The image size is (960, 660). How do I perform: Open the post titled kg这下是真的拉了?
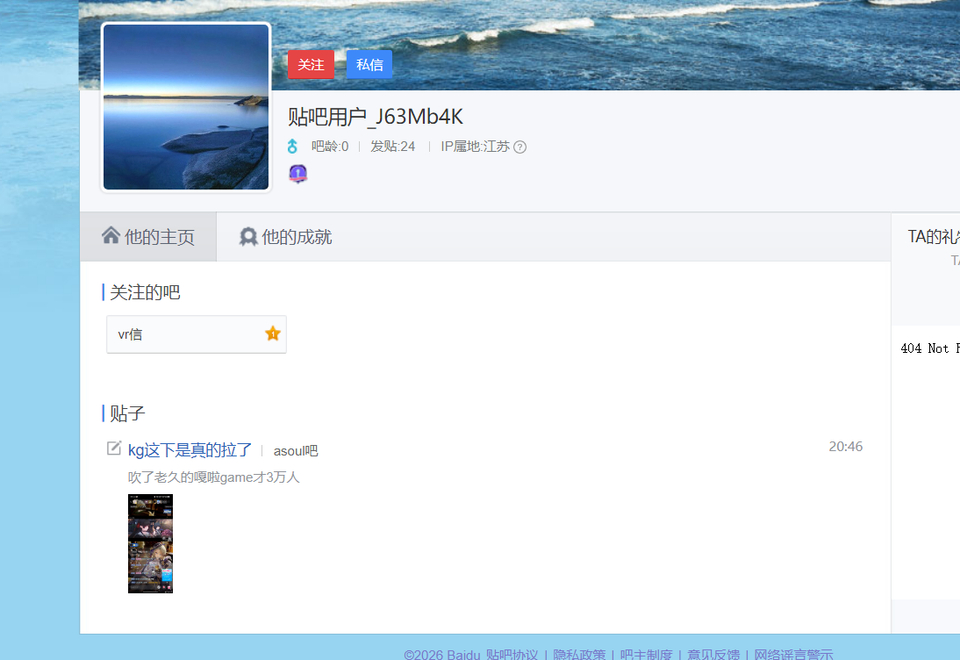190,450
